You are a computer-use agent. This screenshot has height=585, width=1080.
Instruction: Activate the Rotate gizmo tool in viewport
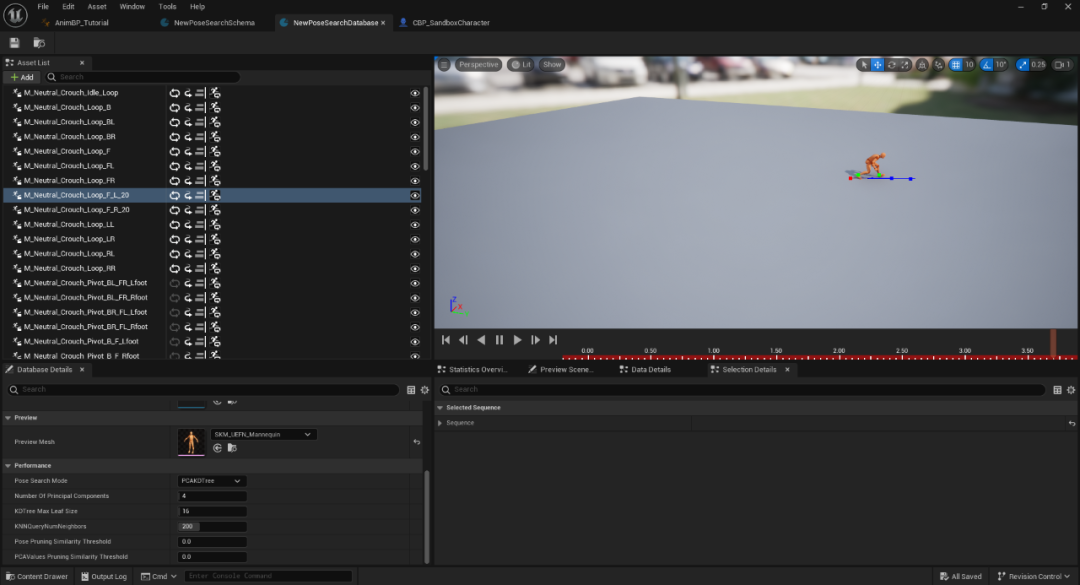tap(891, 65)
